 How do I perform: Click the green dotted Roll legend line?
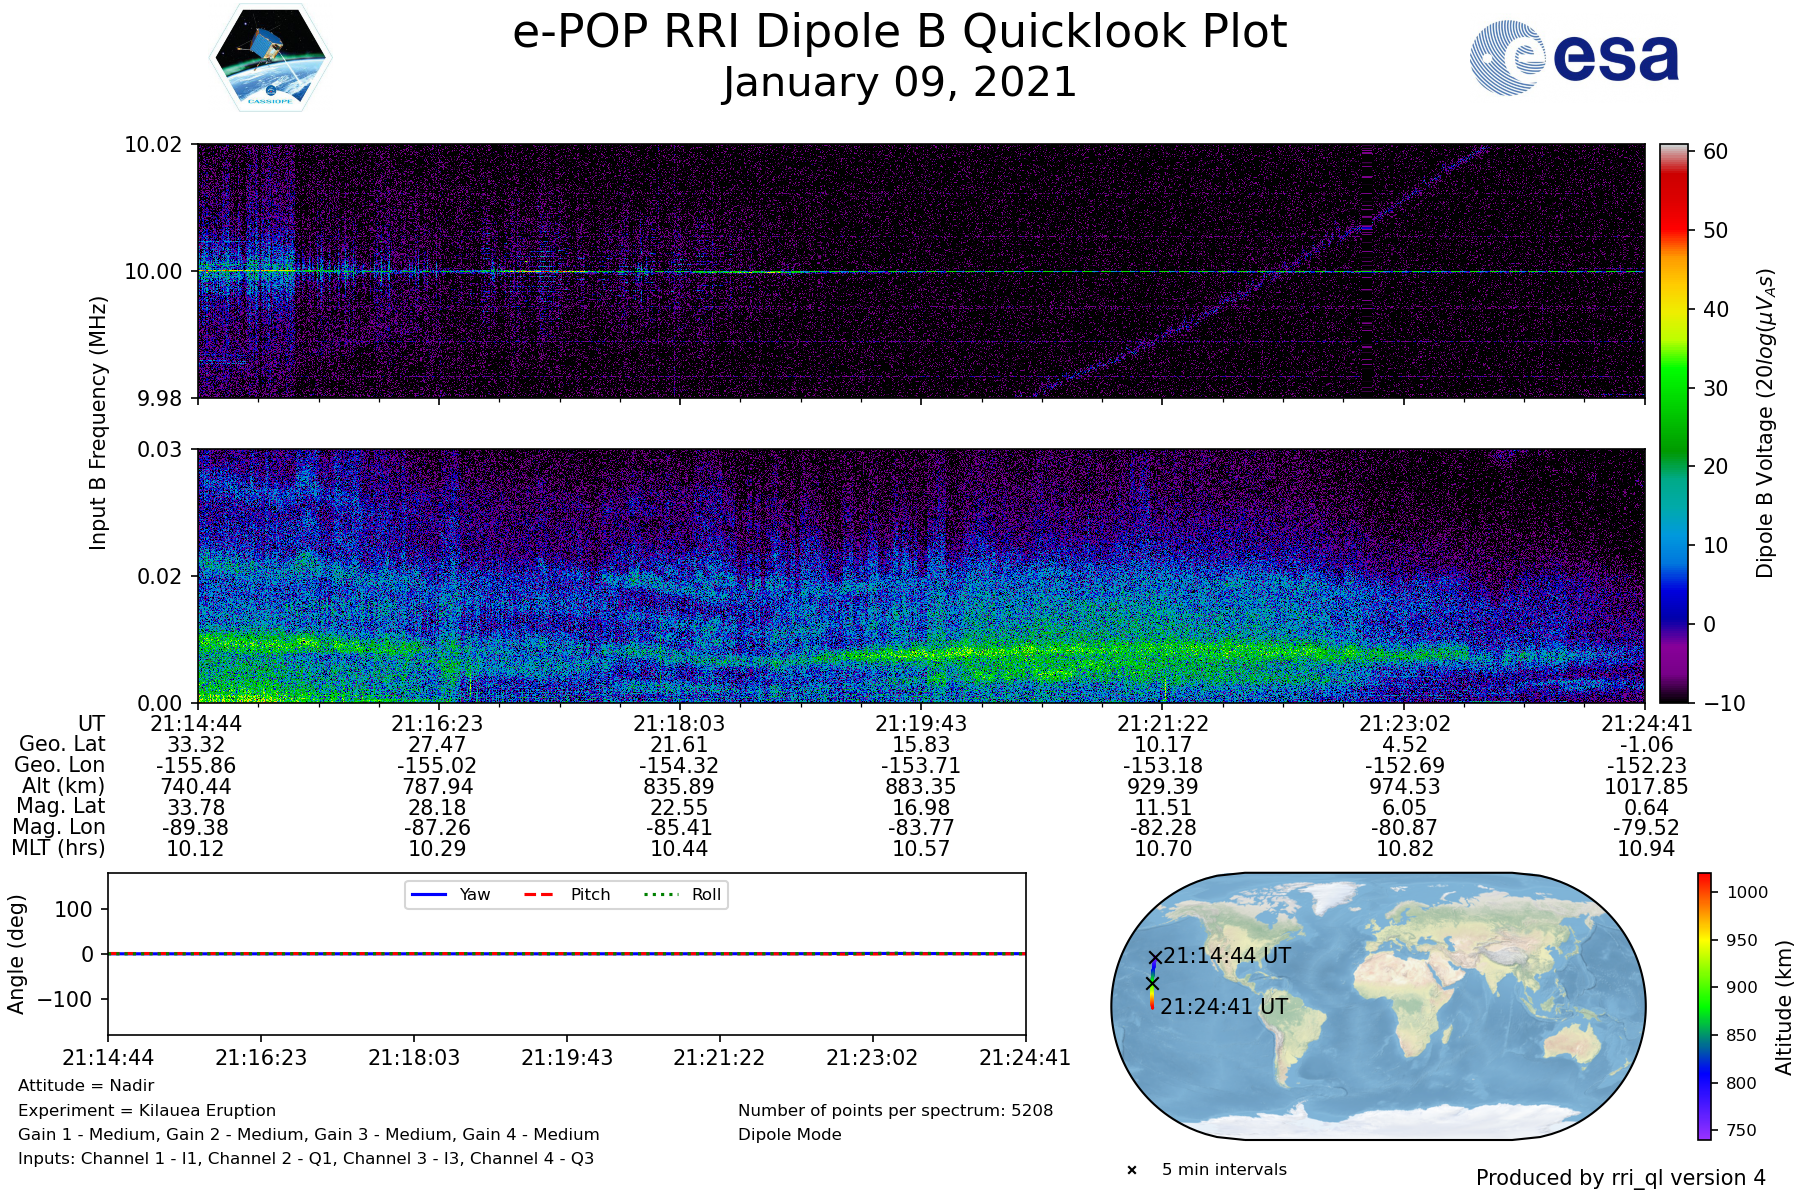click(x=660, y=895)
